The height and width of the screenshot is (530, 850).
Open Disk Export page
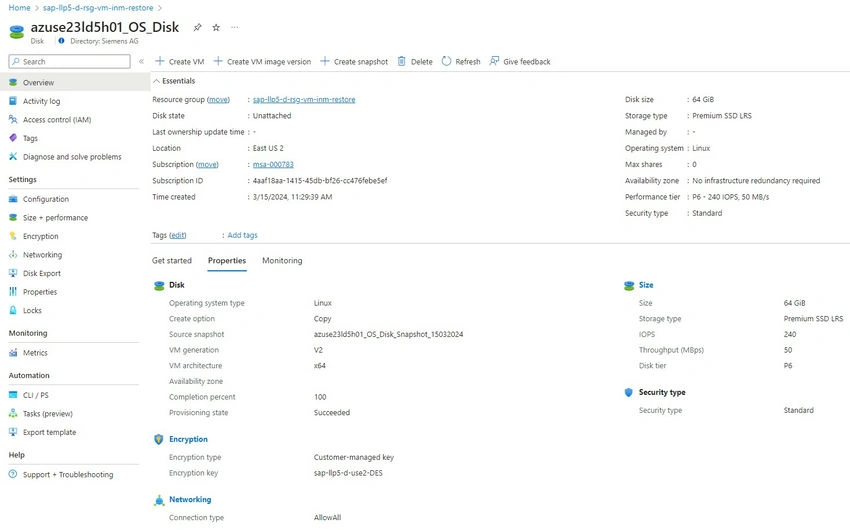[42, 273]
